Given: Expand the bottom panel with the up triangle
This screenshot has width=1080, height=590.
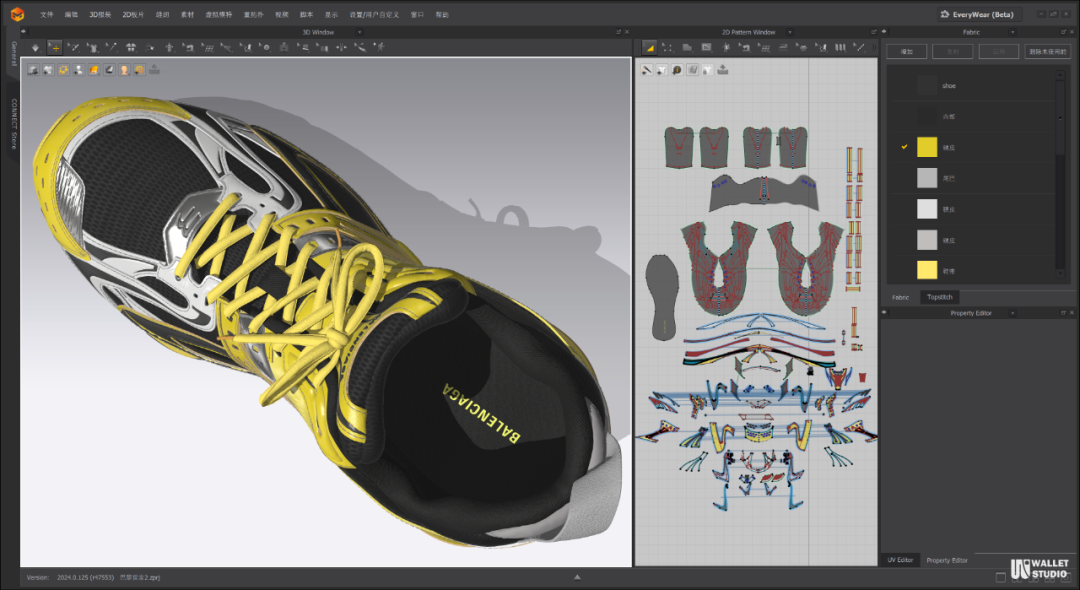Looking at the screenshot, I should click(577, 577).
